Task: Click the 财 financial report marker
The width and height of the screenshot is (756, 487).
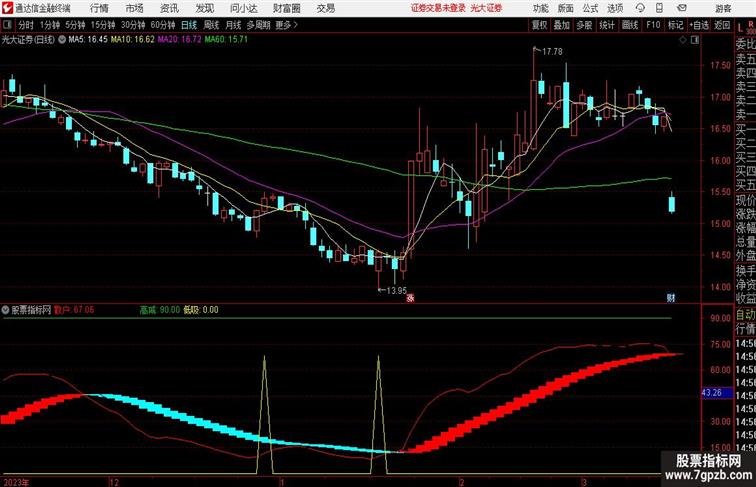Action: point(671,298)
